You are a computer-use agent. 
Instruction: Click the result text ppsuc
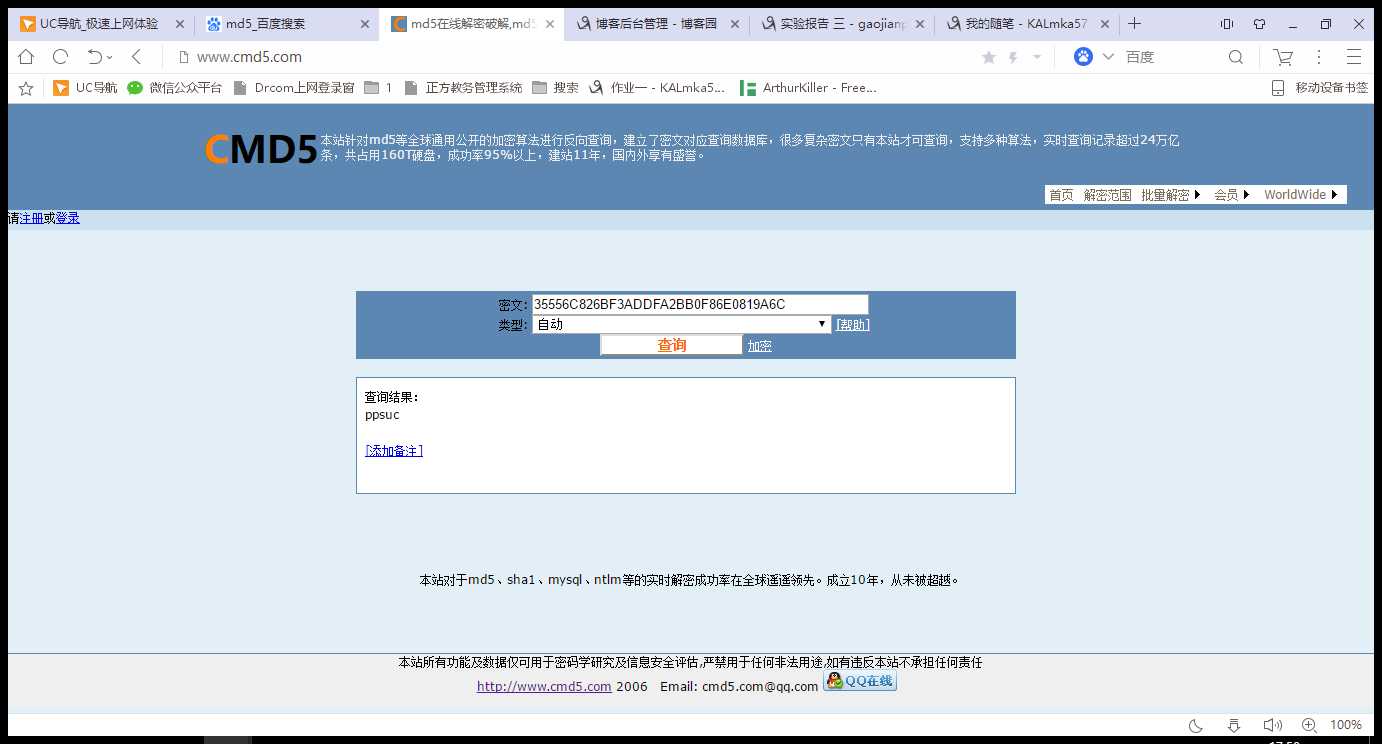(382, 415)
